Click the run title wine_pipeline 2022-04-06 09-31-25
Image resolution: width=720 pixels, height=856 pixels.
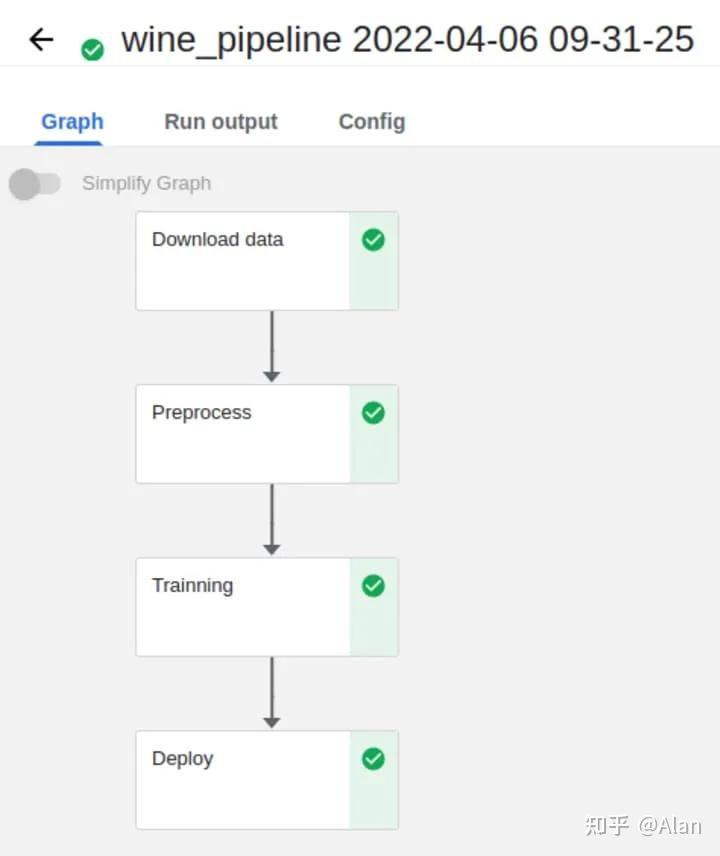[404, 39]
